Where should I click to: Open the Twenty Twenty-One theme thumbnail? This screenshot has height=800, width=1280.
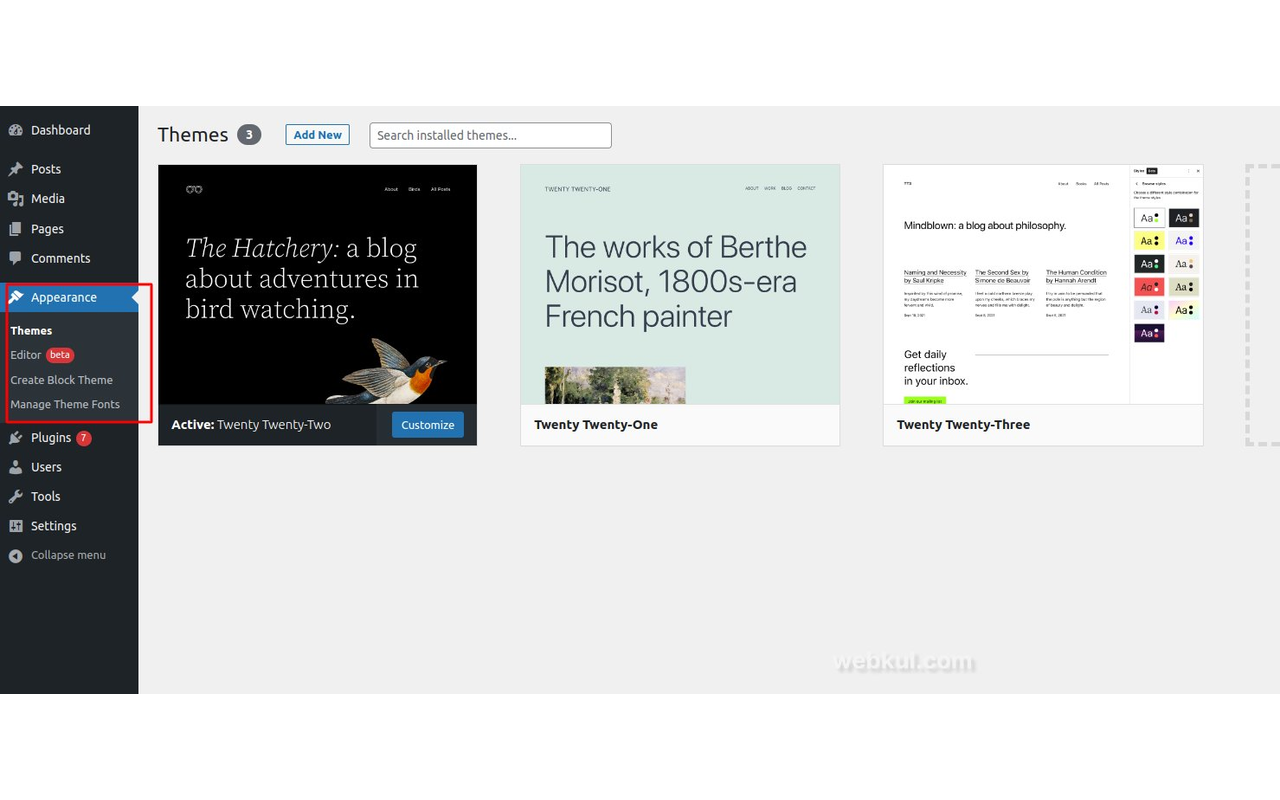tap(680, 285)
